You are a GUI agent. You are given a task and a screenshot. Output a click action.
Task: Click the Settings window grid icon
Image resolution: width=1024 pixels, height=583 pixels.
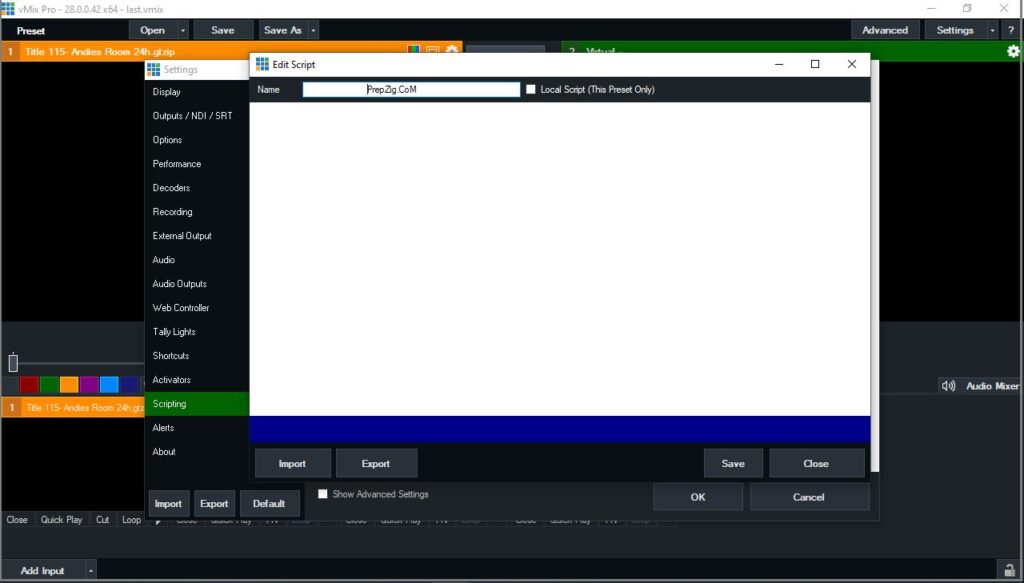click(153, 69)
